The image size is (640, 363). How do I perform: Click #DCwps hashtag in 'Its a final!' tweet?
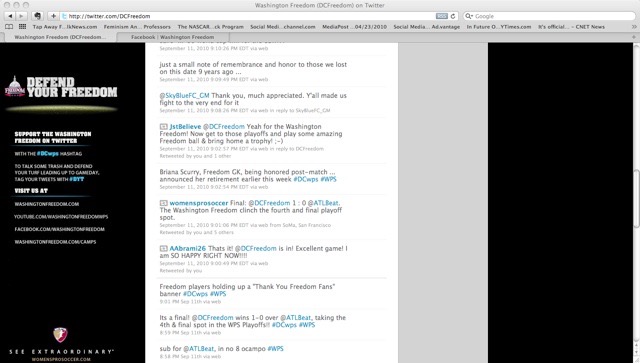(x=284, y=325)
